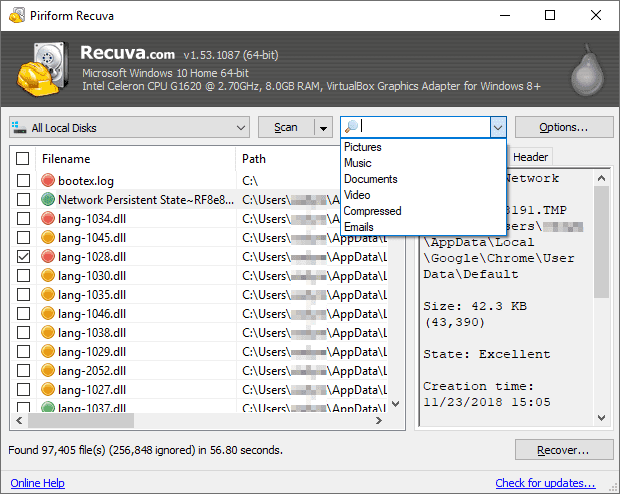
Task: Mark the checkbox for lang-1046.dll
Action: [23, 313]
